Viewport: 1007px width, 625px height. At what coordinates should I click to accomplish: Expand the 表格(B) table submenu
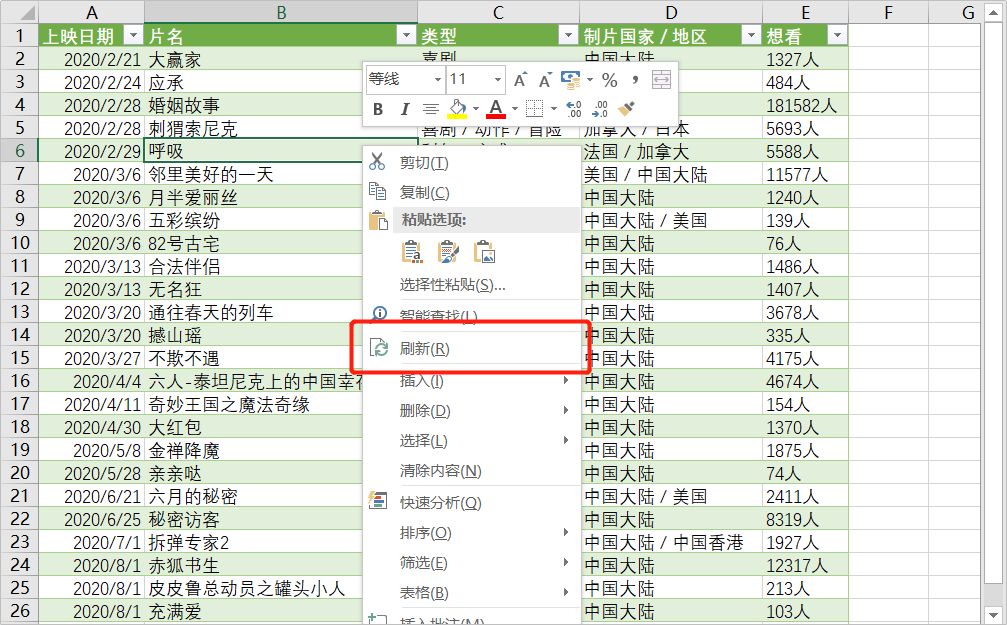click(x=470, y=593)
